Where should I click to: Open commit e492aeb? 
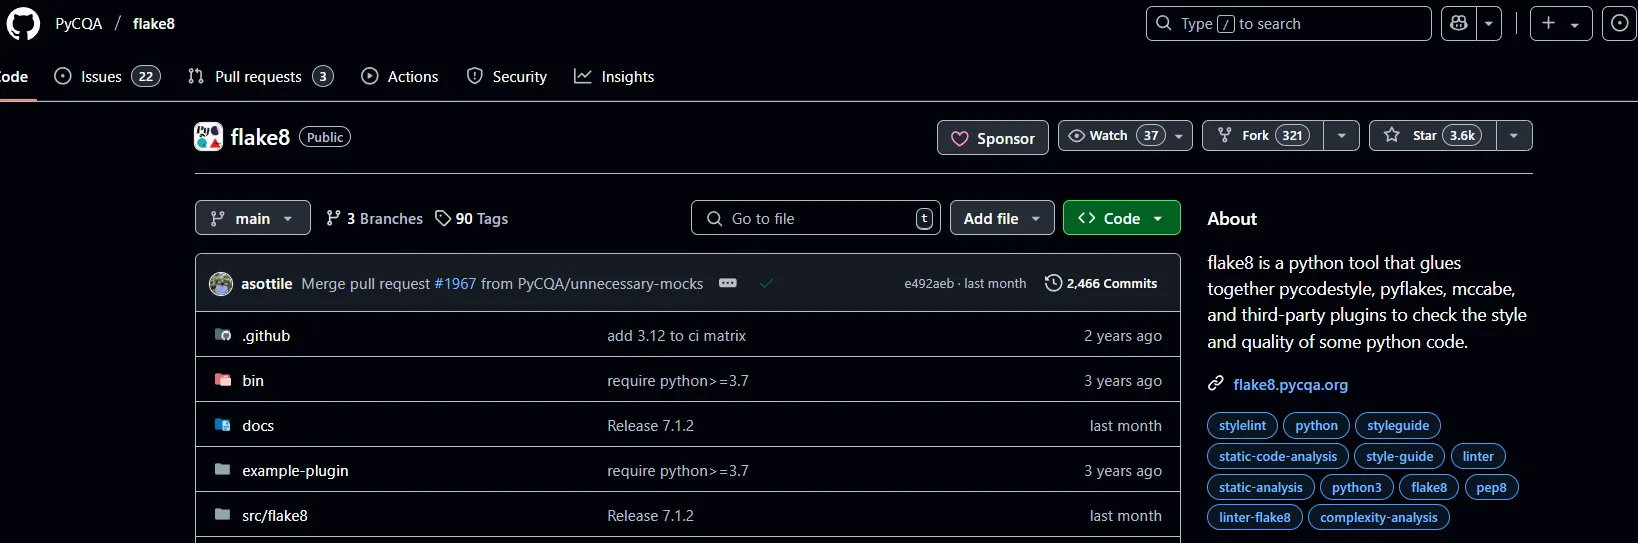[929, 284]
